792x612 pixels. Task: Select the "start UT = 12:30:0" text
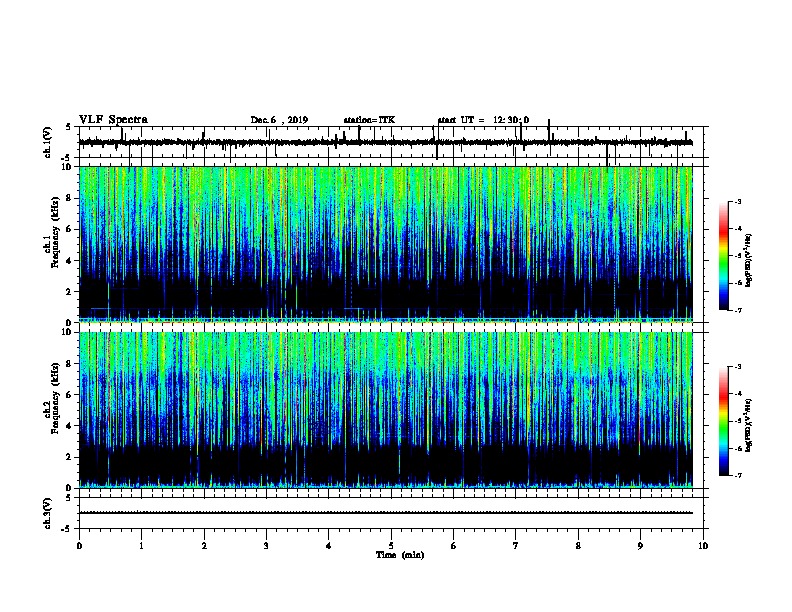click(x=483, y=120)
